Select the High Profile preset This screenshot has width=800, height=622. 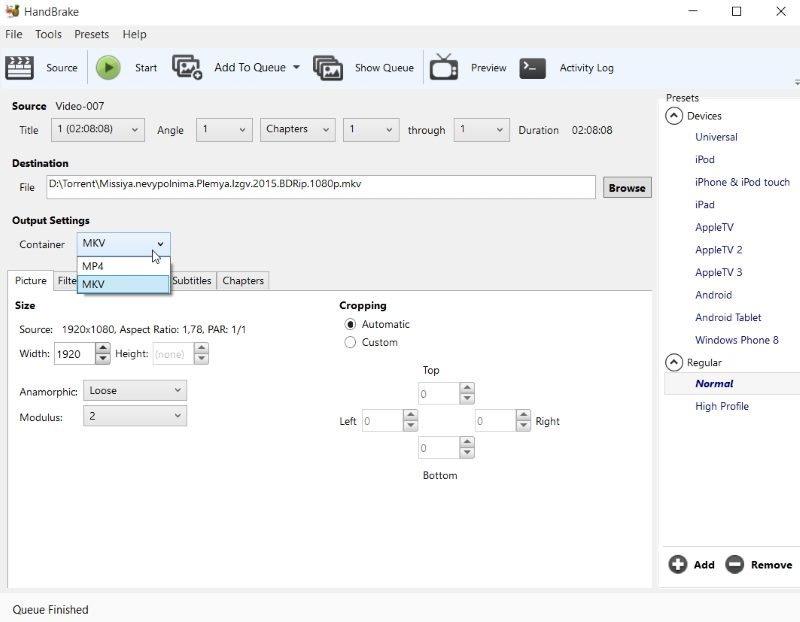point(722,406)
